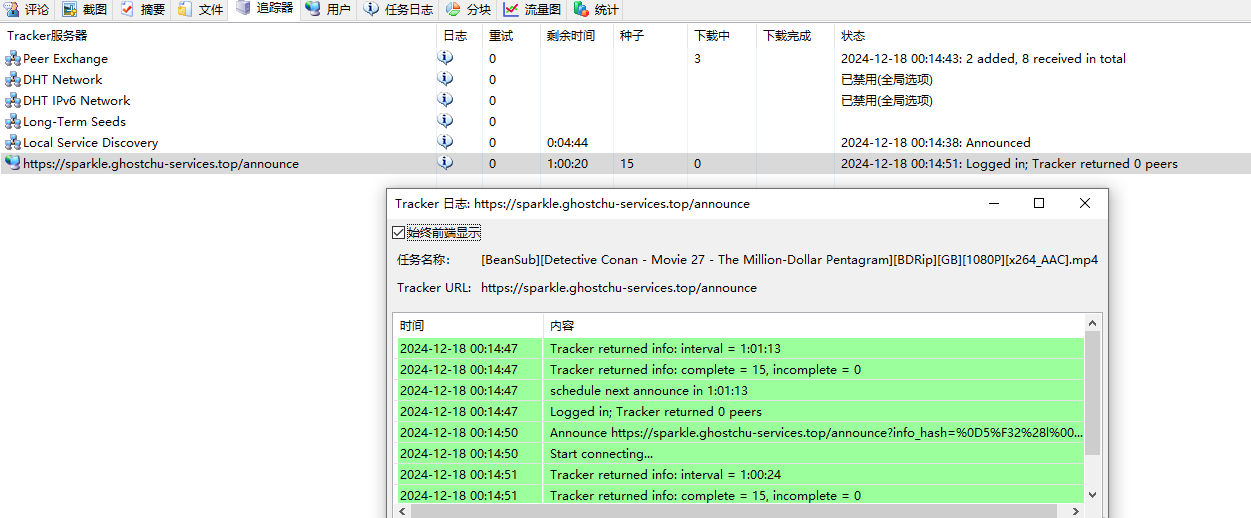
Task: Open log icon for Local Service Discovery
Action: tap(445, 142)
